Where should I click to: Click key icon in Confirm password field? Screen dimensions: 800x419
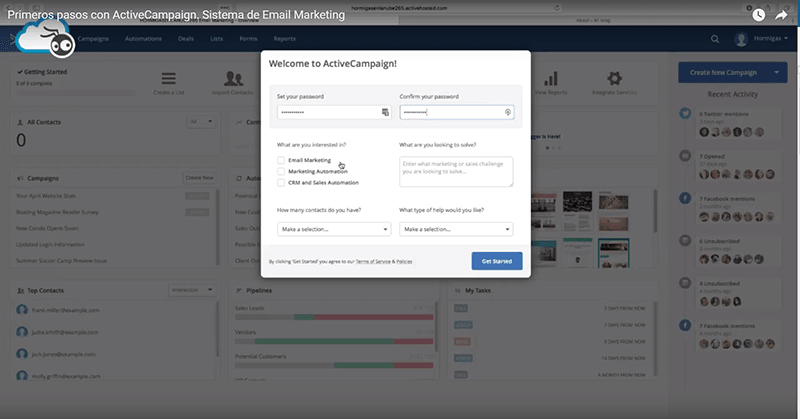(x=508, y=112)
